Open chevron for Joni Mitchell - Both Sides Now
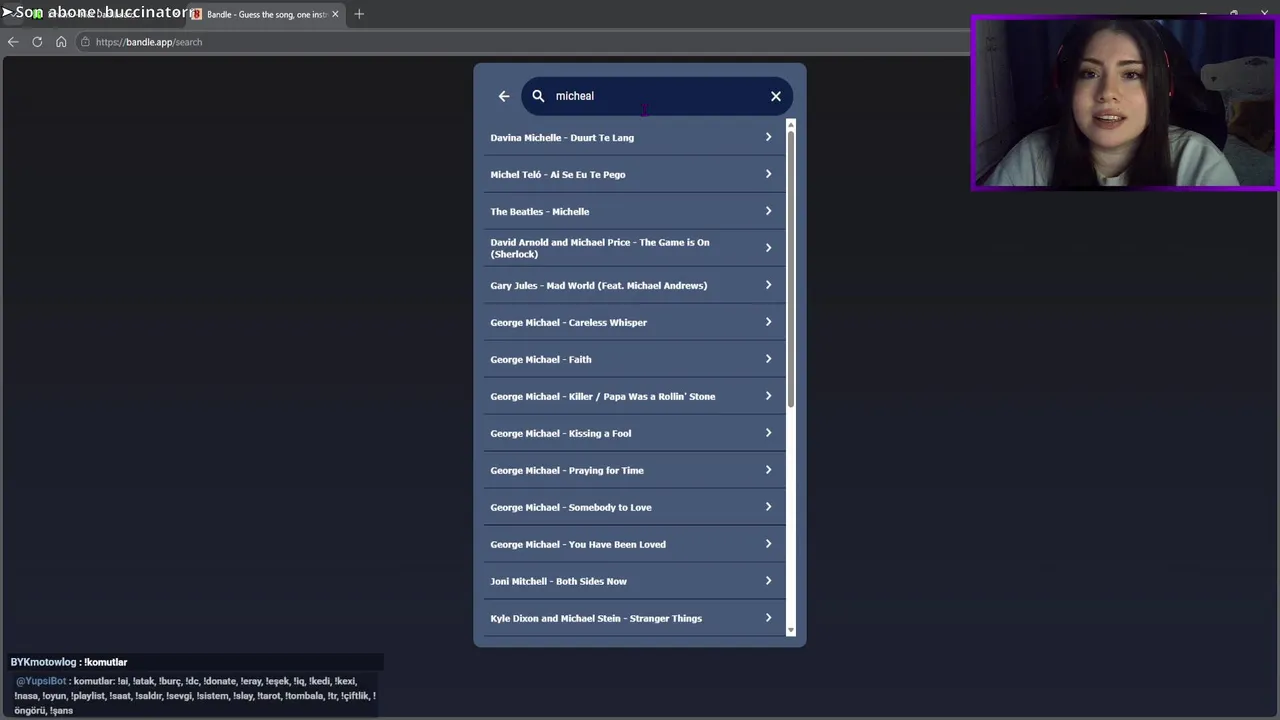Screen dimensions: 1280x720 click(x=768, y=581)
